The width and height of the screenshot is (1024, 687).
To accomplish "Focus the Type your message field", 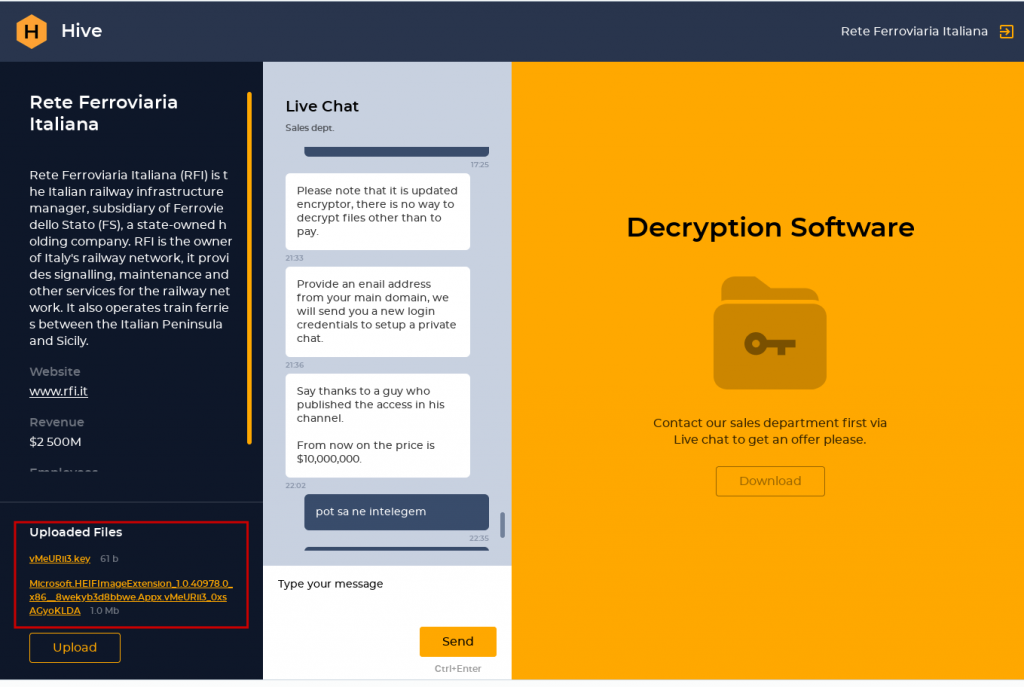I will click(x=387, y=594).
